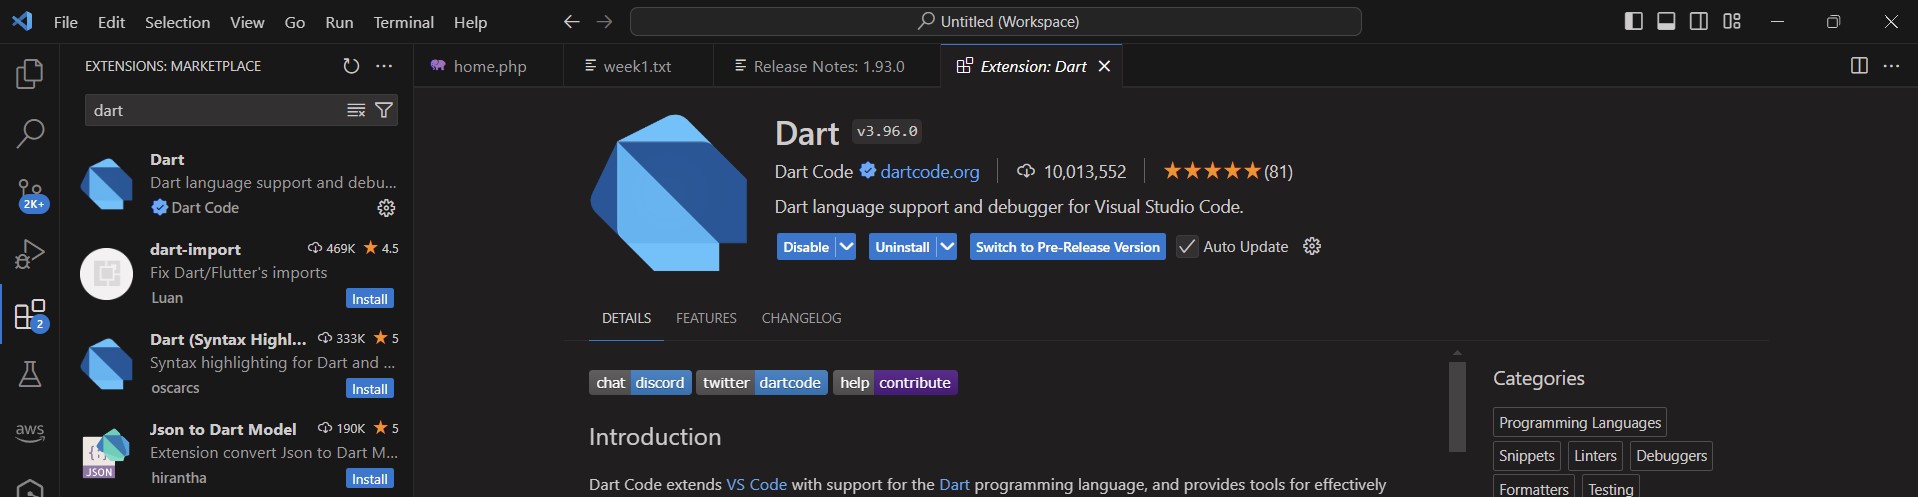Viewport: 1918px width, 497px height.
Task: Click the Linters category tag
Action: pyautogui.click(x=1595, y=456)
